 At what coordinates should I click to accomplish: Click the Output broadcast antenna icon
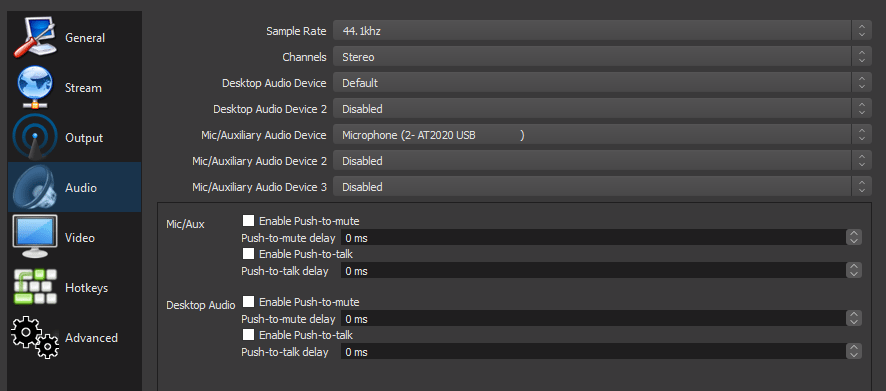pos(34,138)
